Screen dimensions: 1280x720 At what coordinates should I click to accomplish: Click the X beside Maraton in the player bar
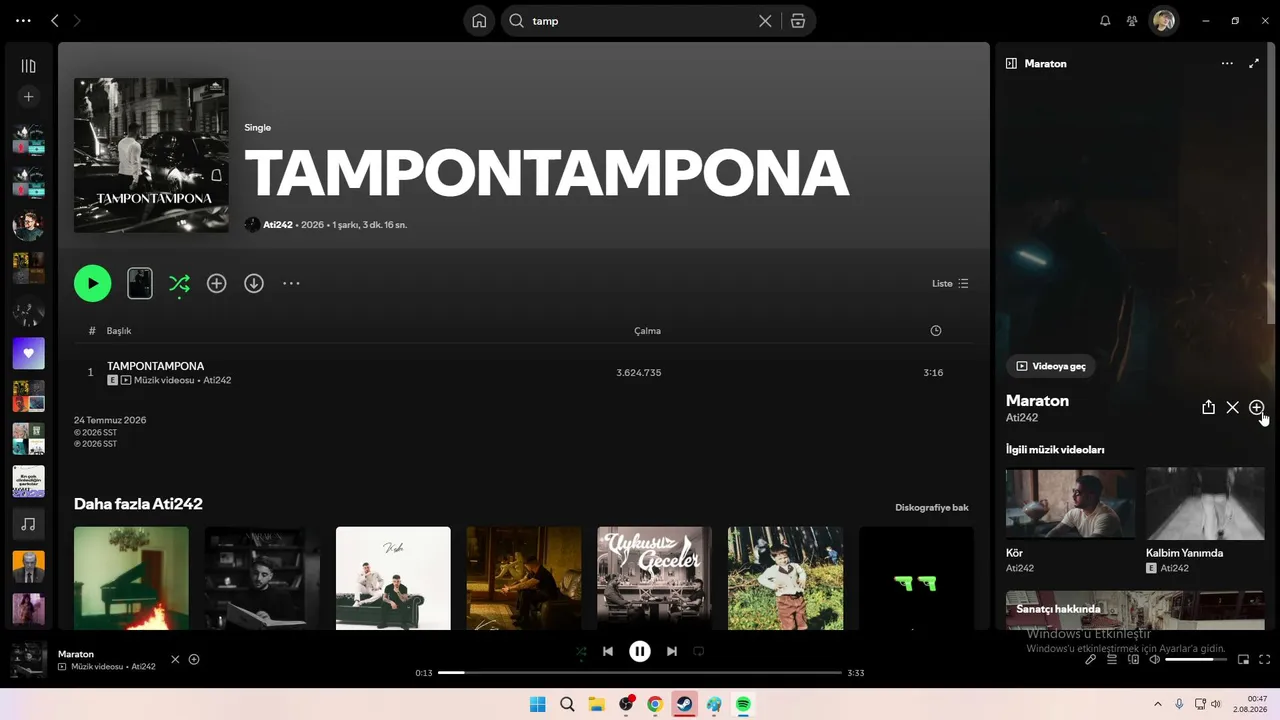[x=175, y=659]
